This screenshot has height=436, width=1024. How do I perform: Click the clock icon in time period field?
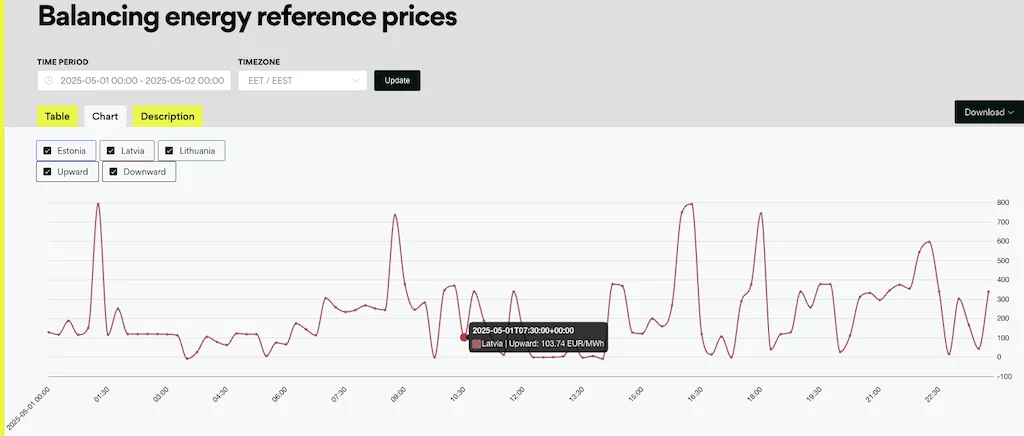[x=48, y=81]
